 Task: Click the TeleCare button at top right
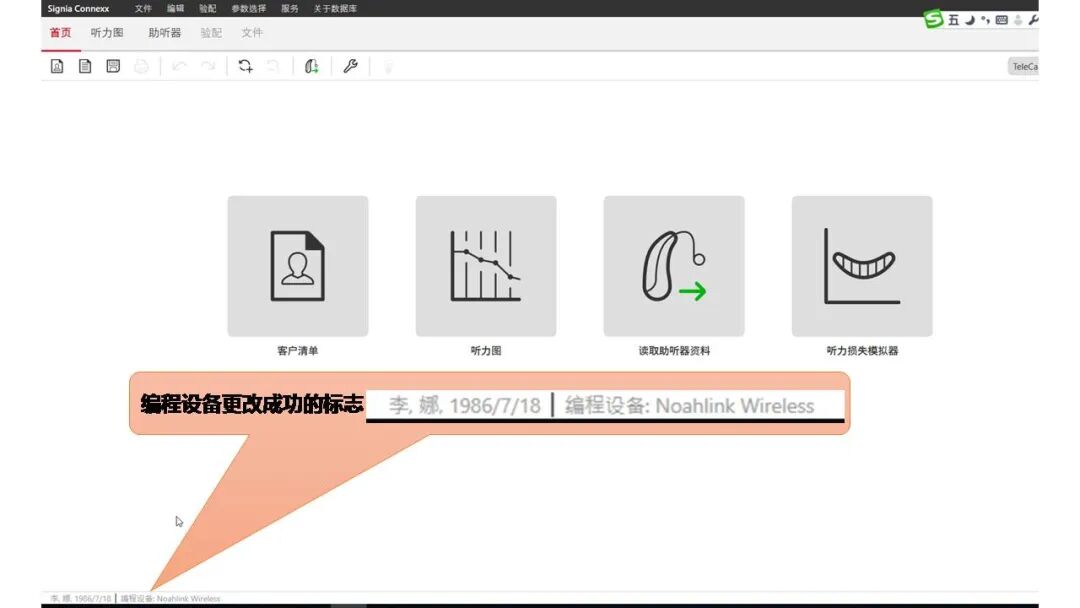point(1028,65)
